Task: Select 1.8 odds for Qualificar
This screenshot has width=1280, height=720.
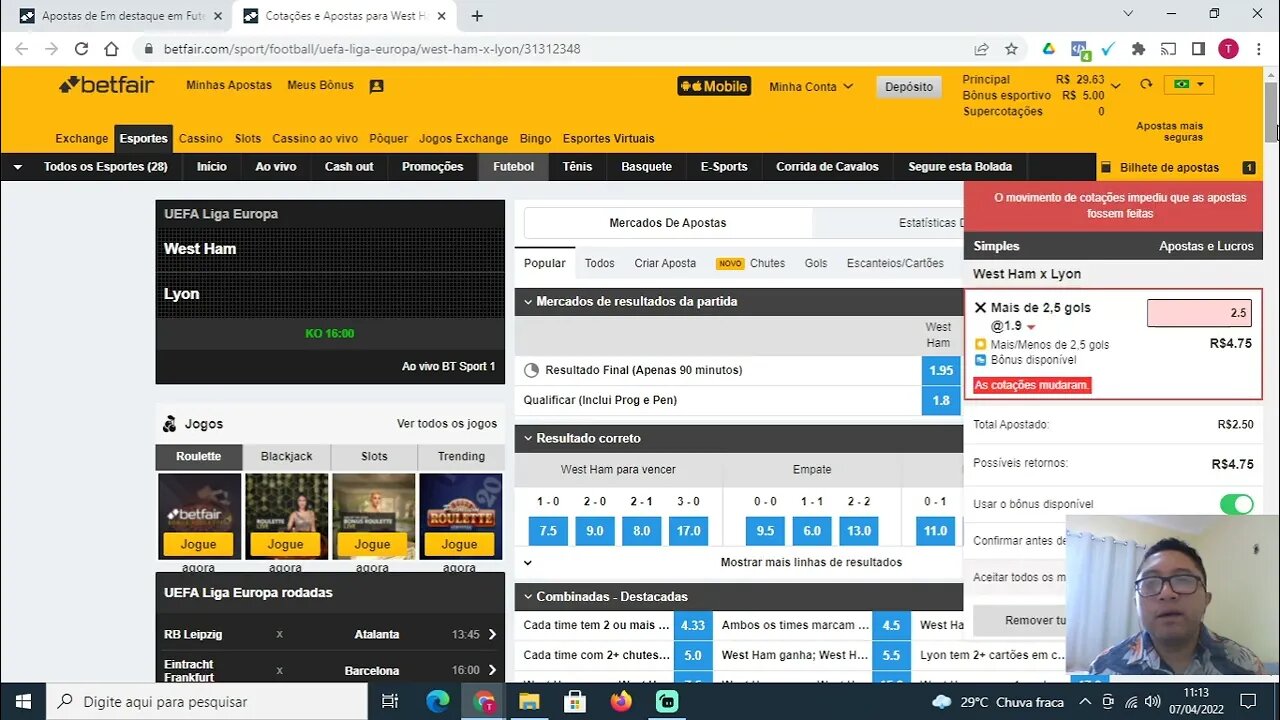Action: [x=941, y=400]
